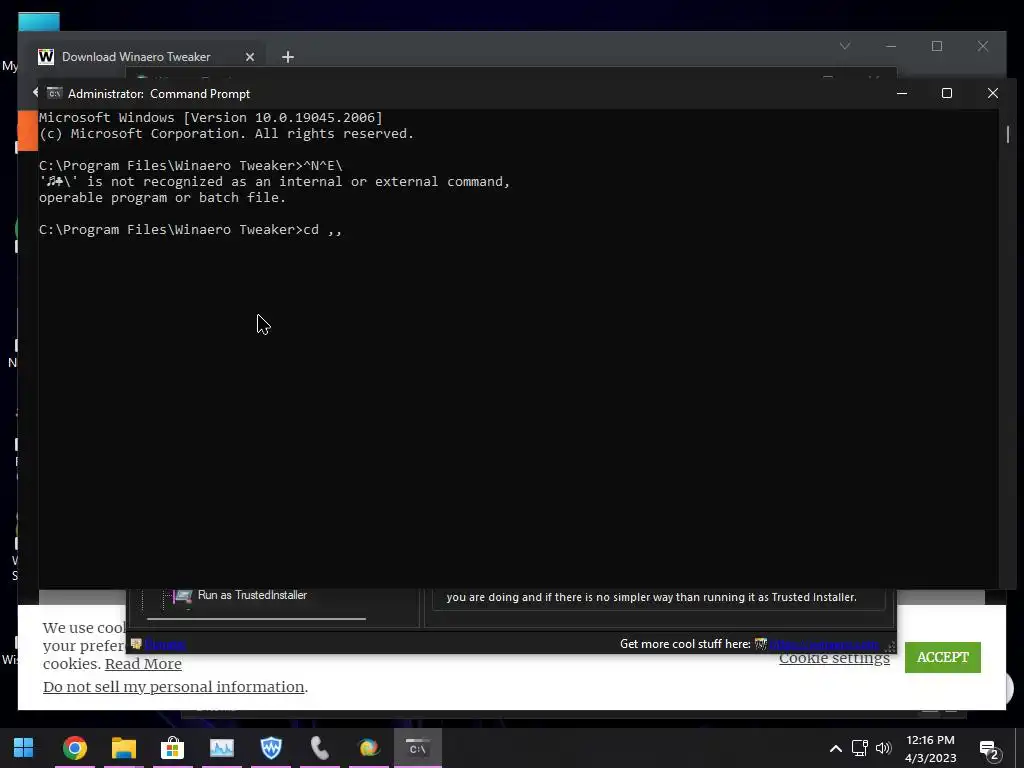
Task: Open a new browser tab
Action: pyautogui.click(x=287, y=57)
